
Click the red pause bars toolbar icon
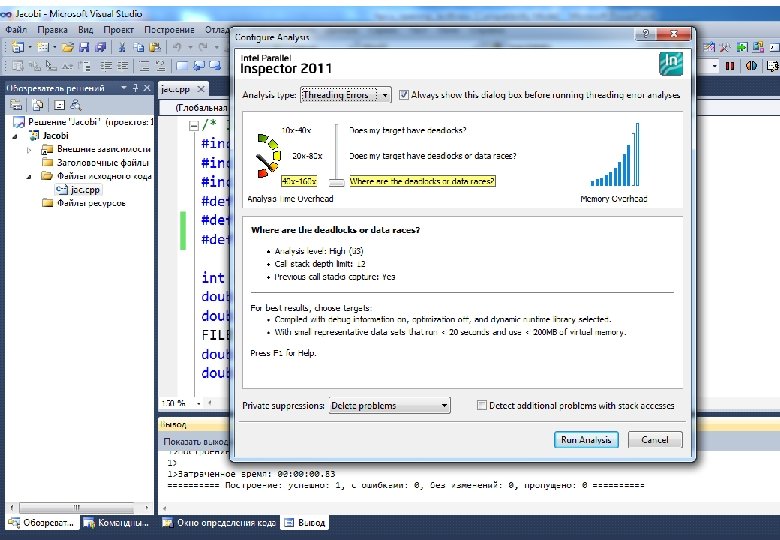click(730, 66)
